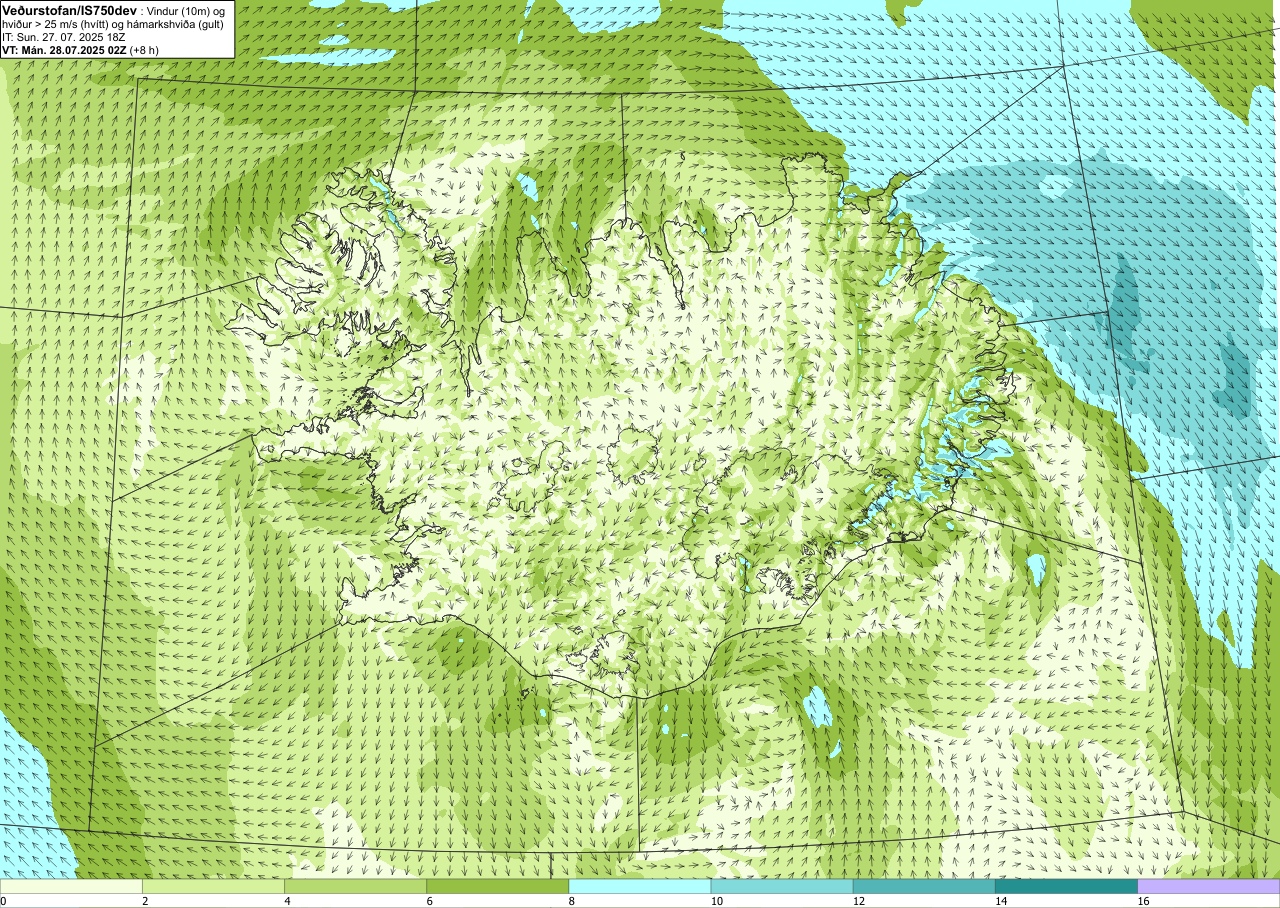The height and width of the screenshot is (908, 1280).
Task: Click the 'IT: Sun. 27. 07. 2025 18Z' line
Action: 64,36
